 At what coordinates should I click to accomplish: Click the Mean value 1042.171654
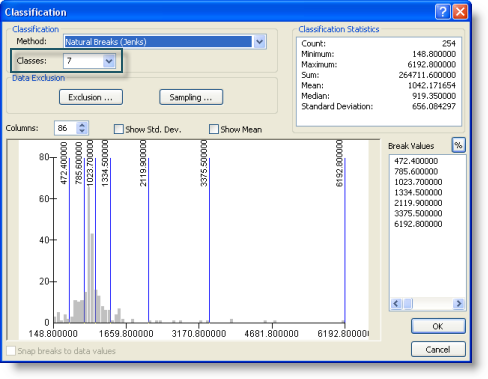(432, 86)
